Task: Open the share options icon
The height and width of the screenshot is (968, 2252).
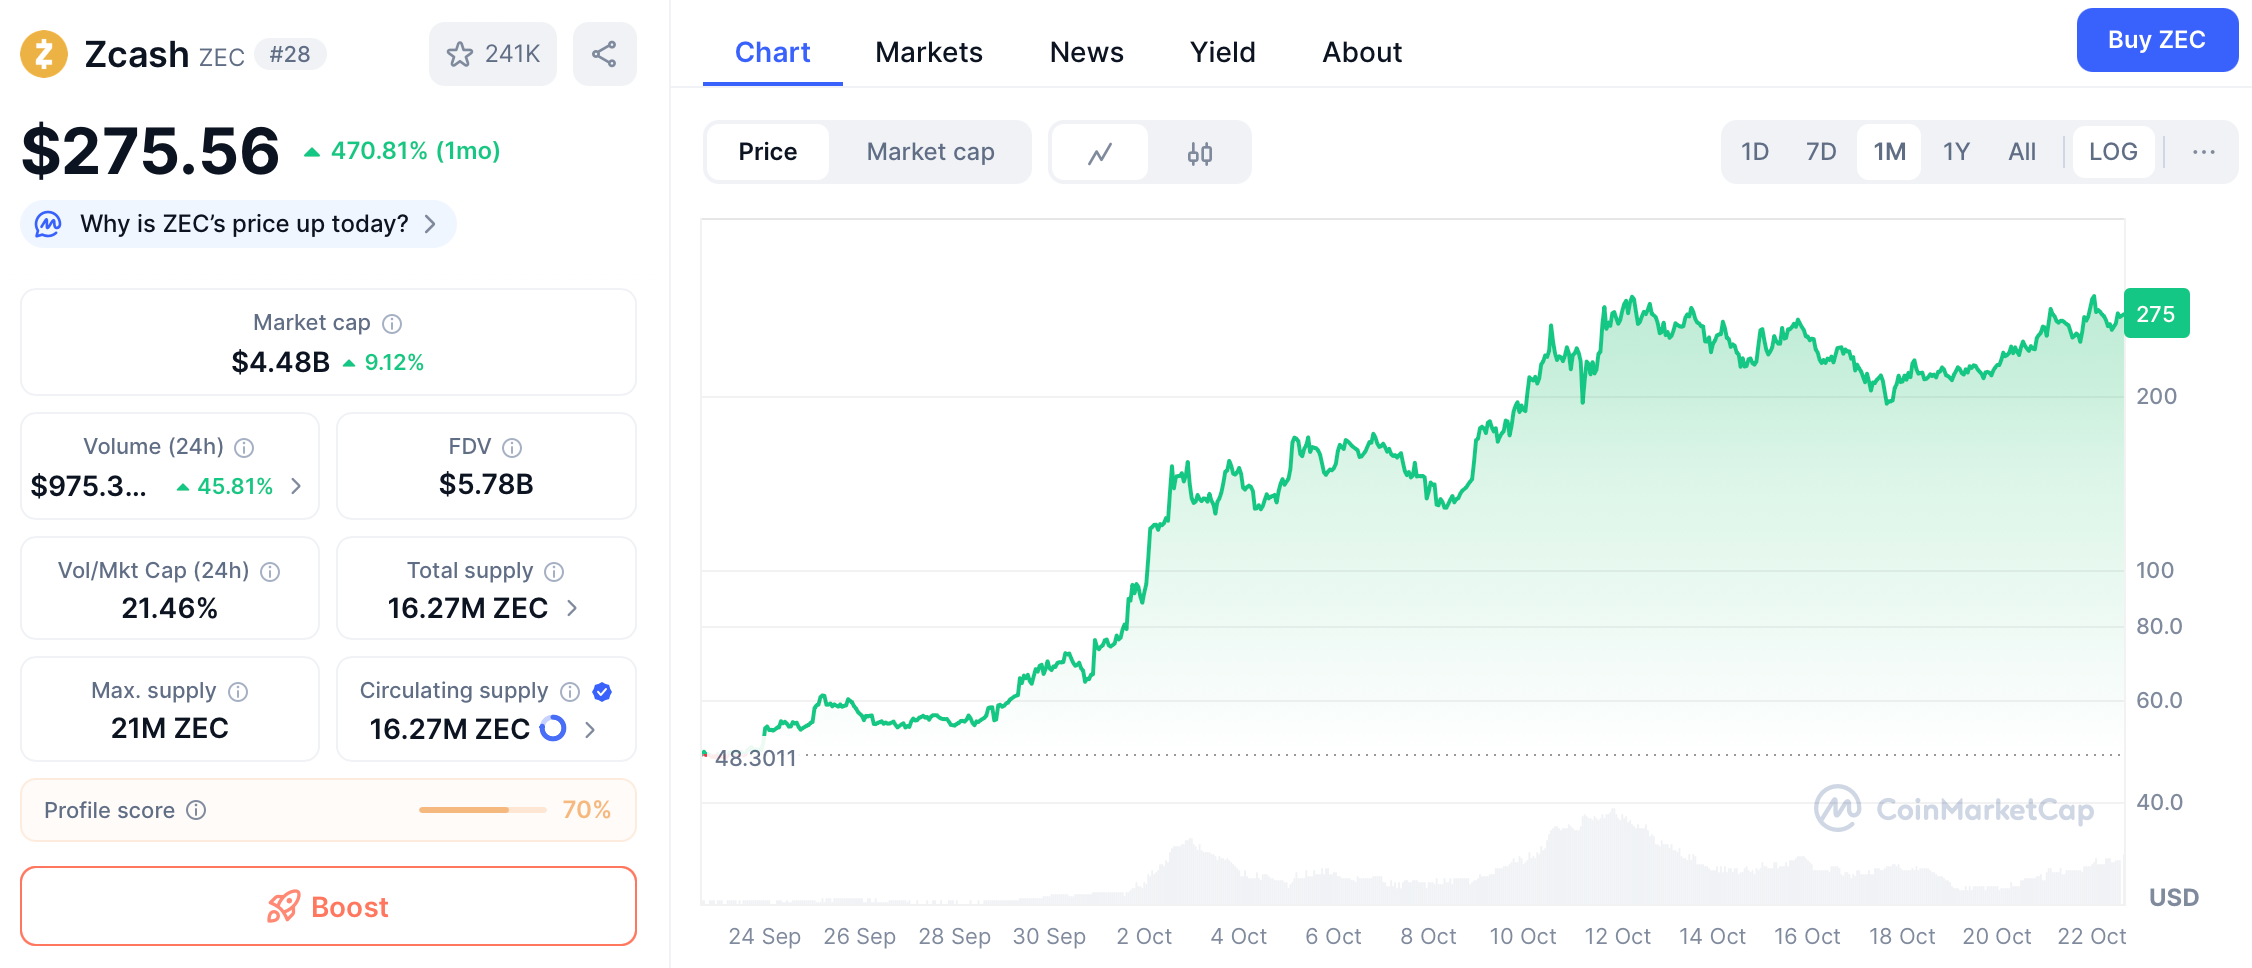Action: click(x=604, y=54)
